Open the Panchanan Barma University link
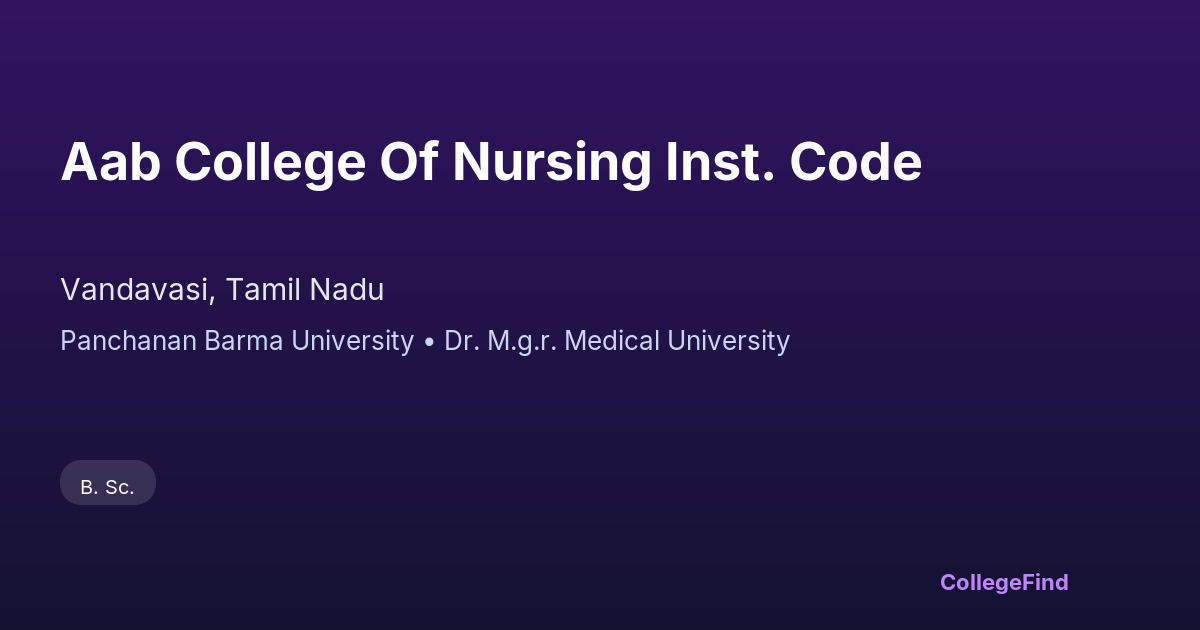 237,341
